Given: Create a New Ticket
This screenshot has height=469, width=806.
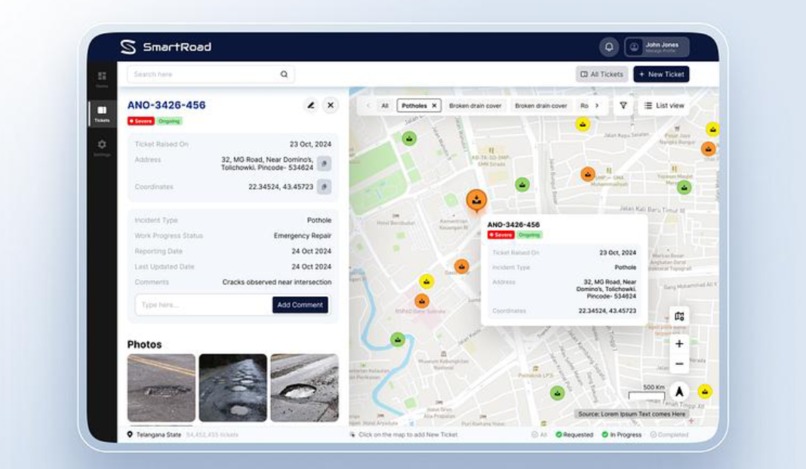Looking at the screenshot, I should [x=661, y=74].
